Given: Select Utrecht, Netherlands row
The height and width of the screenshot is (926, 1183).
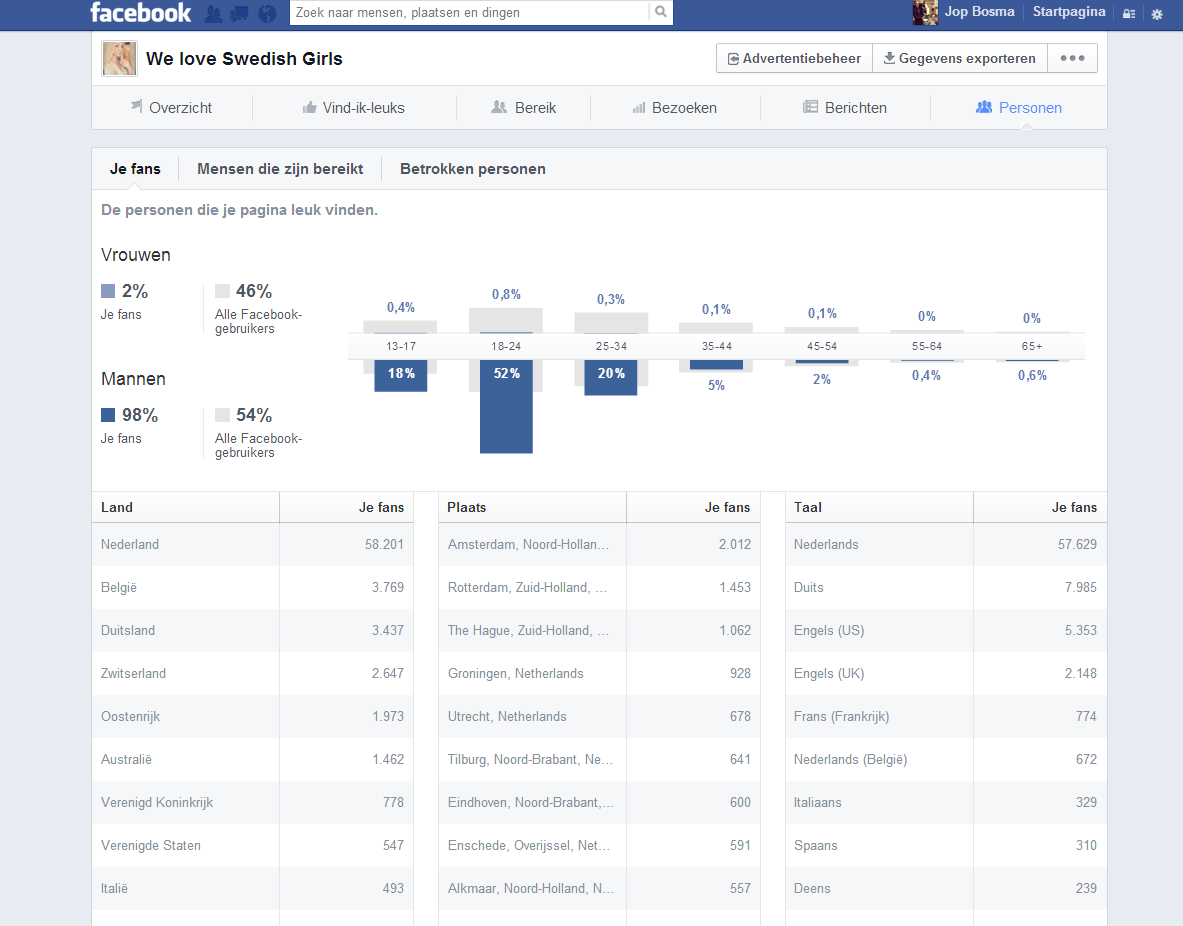Looking at the screenshot, I should [x=599, y=716].
